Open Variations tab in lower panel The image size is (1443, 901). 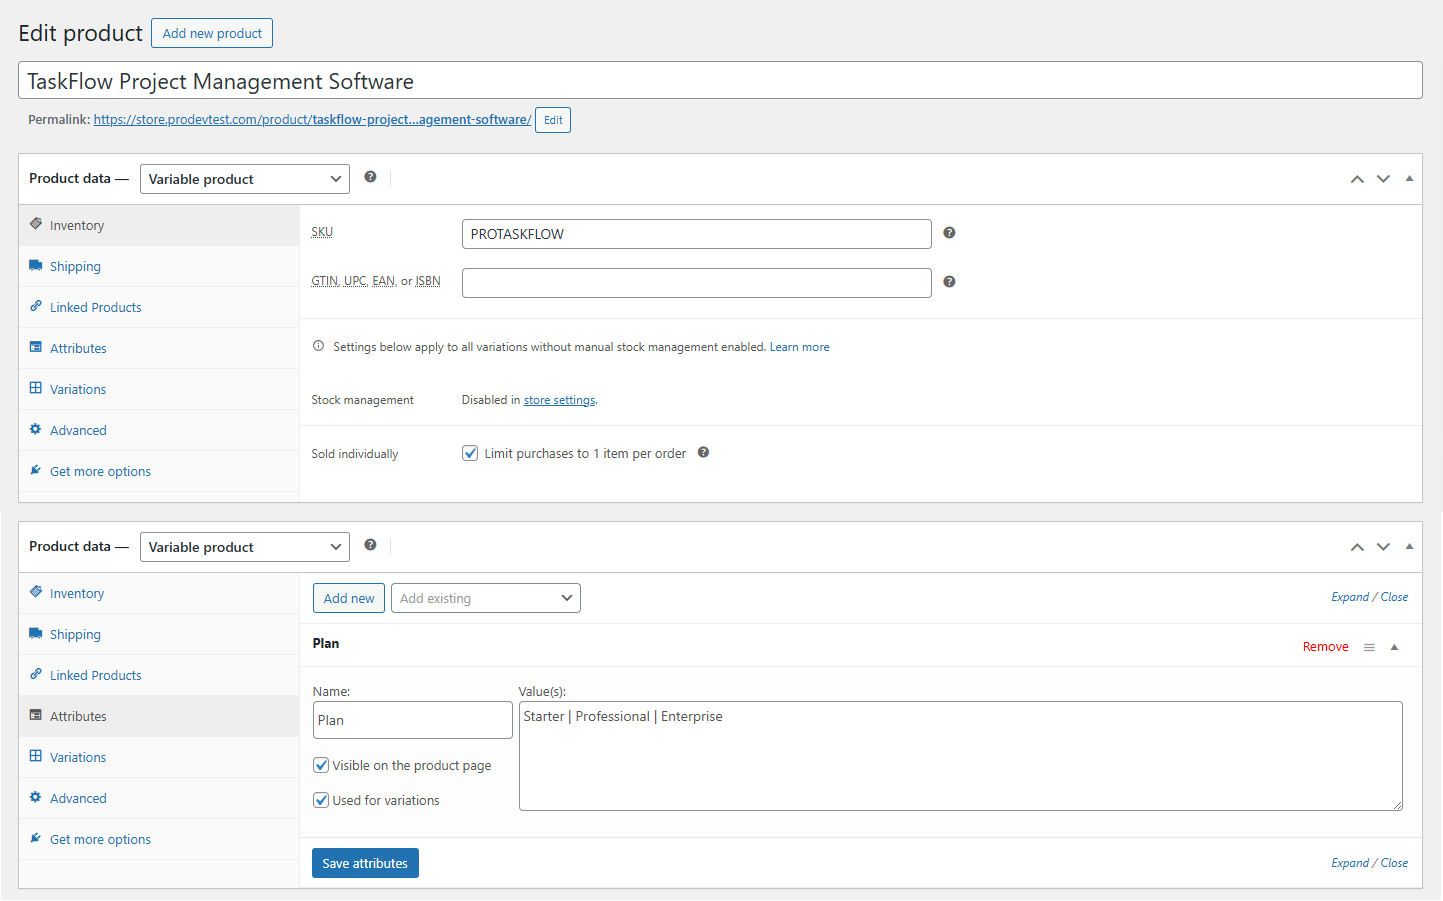pos(159,757)
